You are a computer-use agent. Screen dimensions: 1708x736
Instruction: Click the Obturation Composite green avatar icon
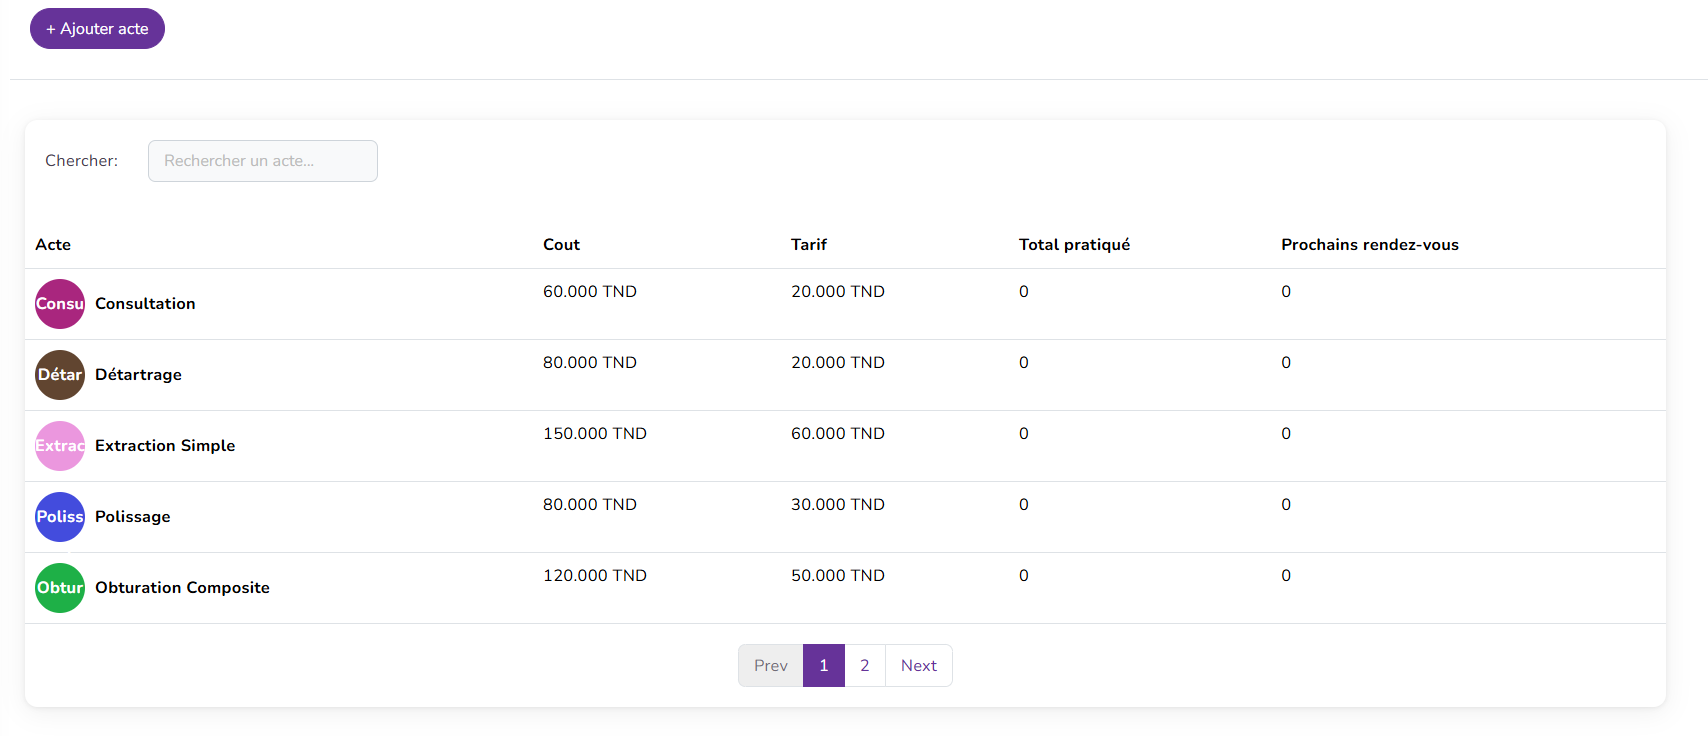(60, 588)
